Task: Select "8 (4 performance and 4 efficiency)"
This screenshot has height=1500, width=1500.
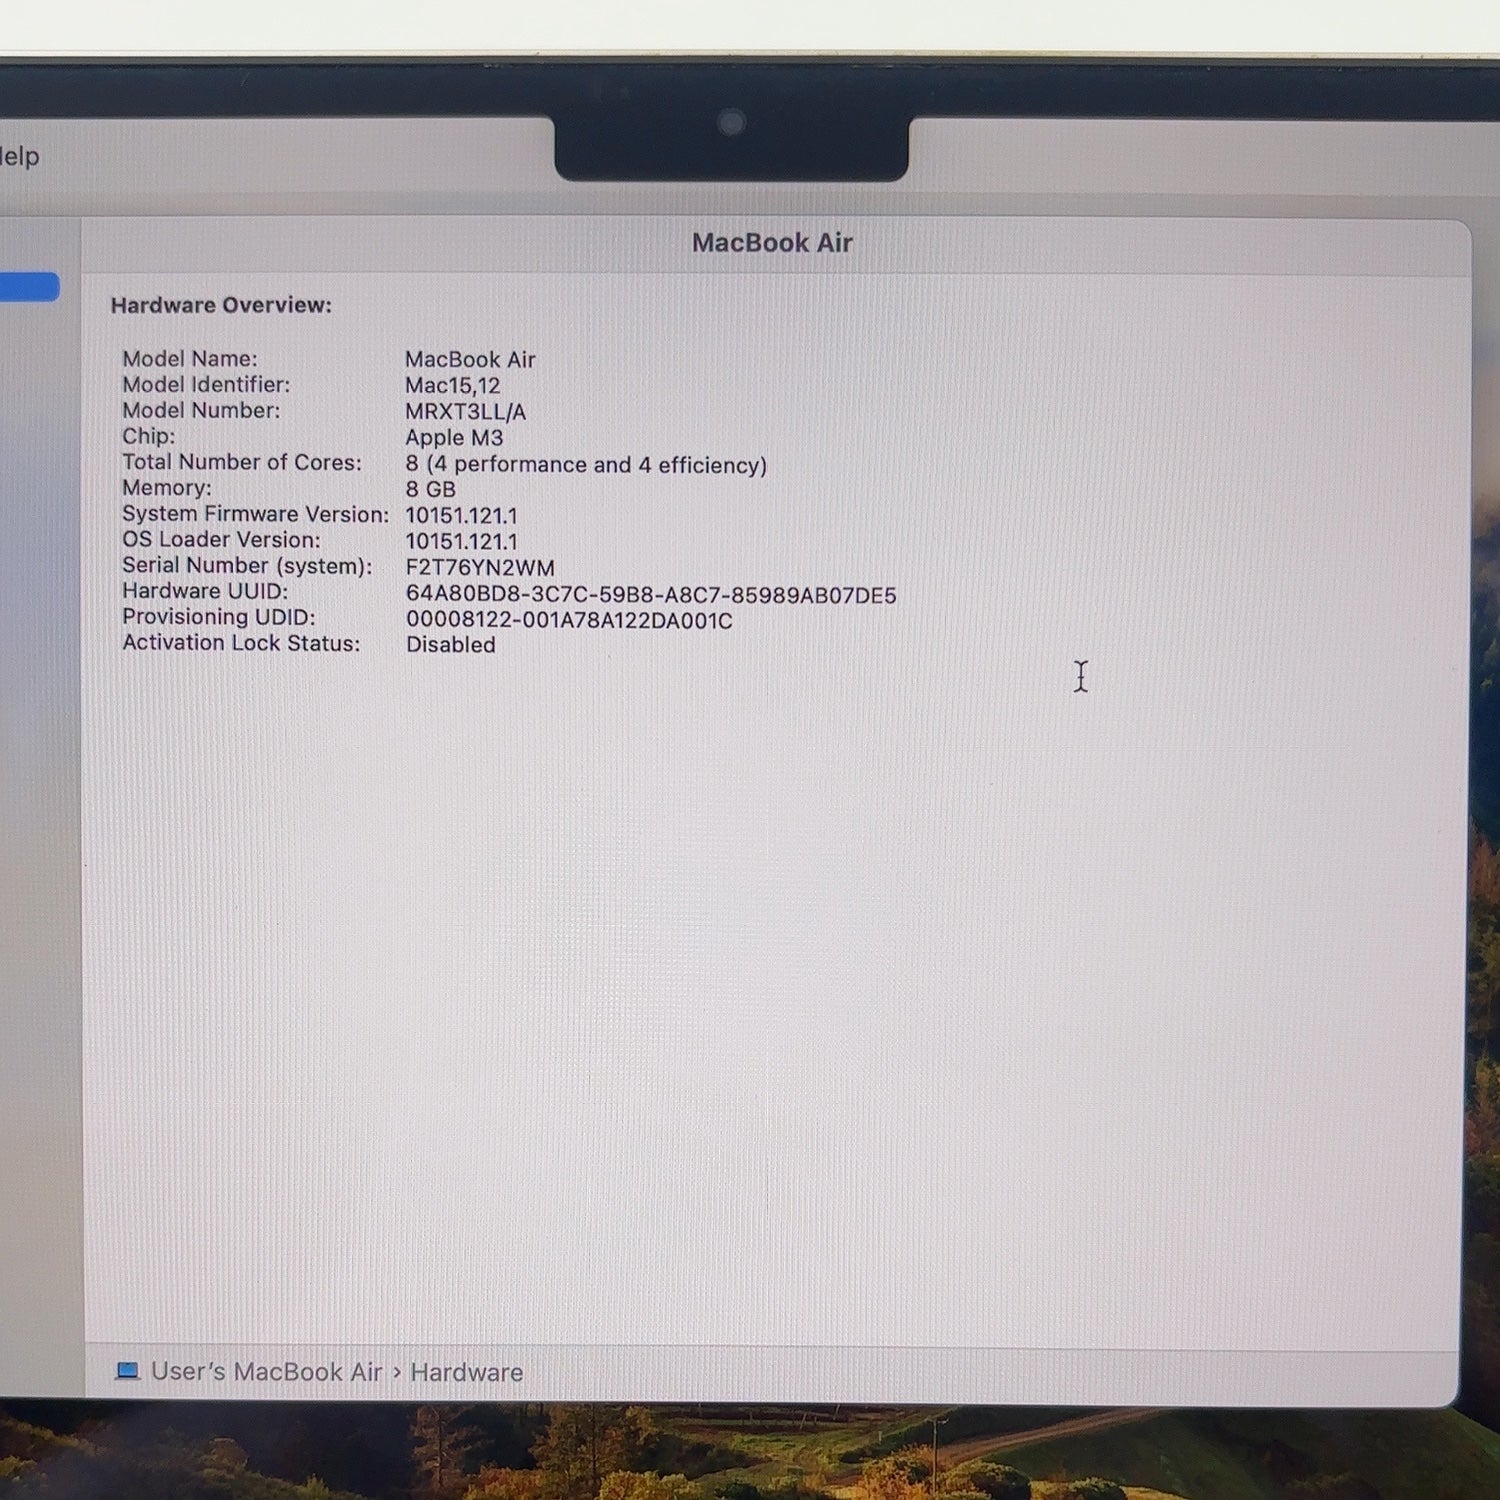Action: (586, 465)
